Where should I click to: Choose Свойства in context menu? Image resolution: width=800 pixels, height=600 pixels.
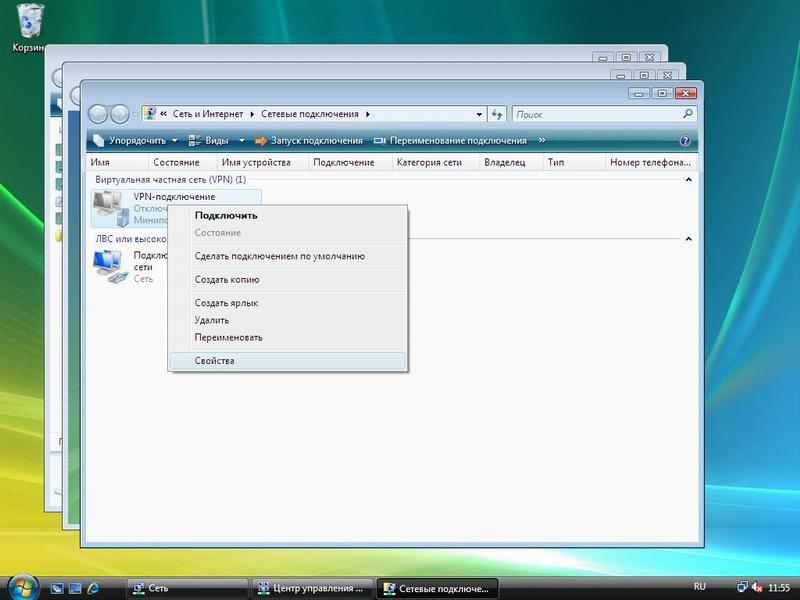(x=288, y=361)
